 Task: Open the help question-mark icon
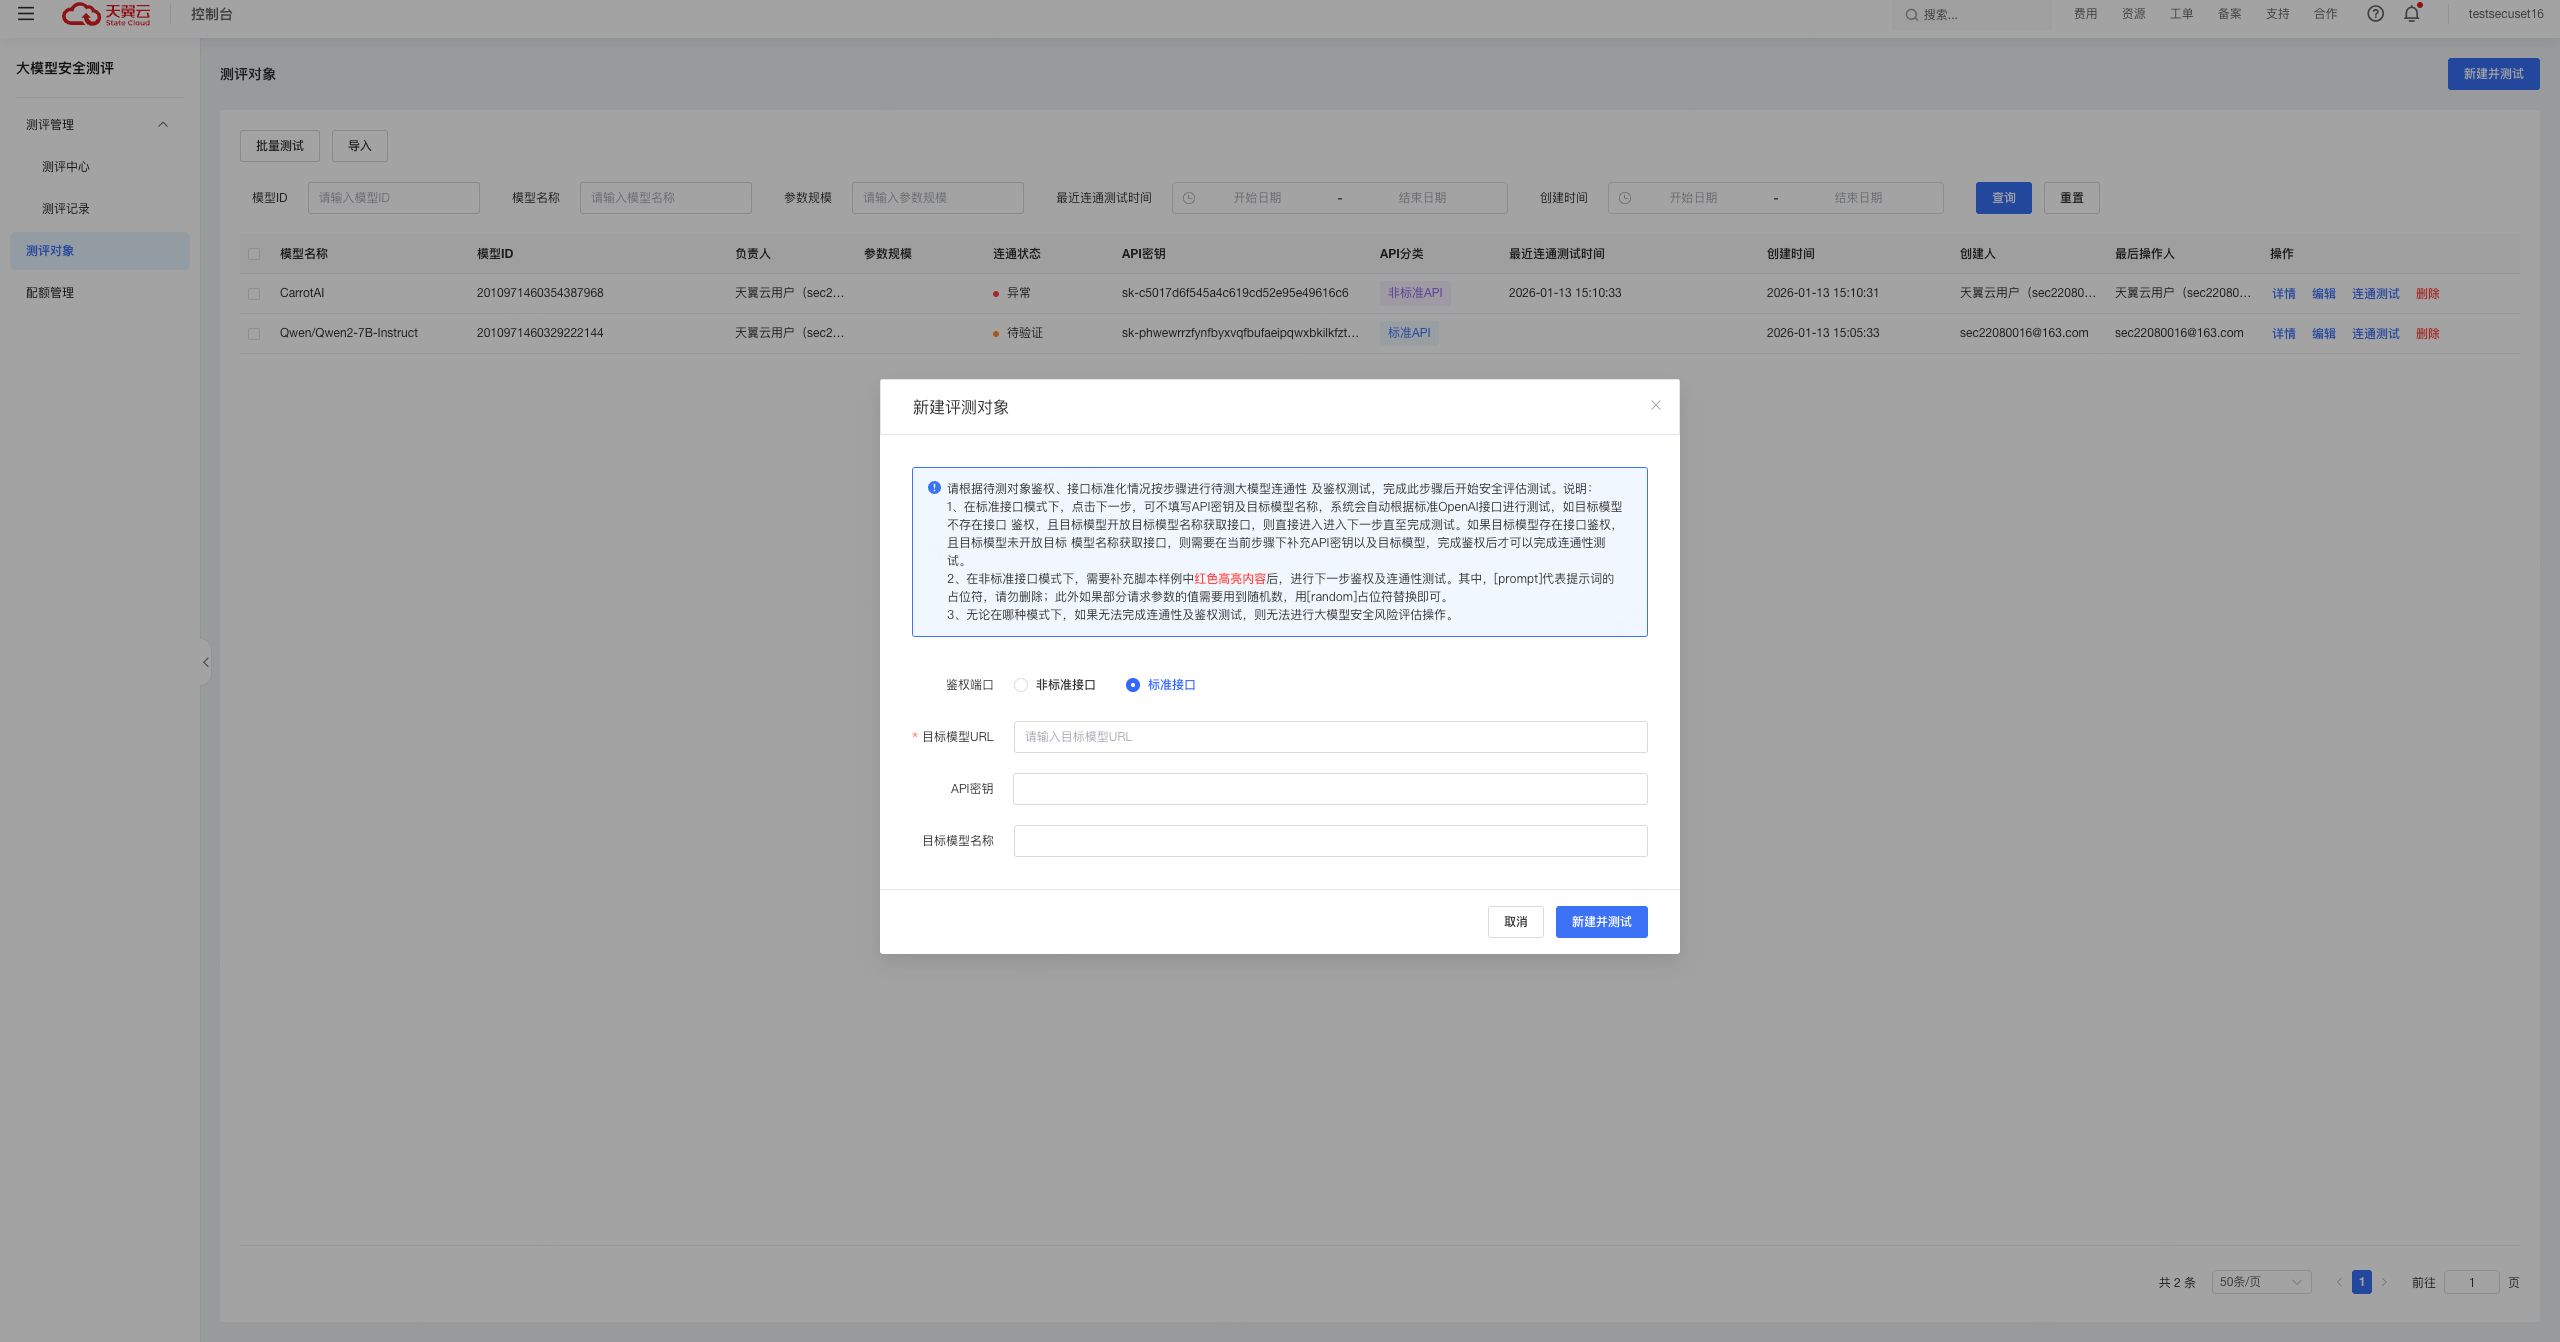click(2375, 14)
